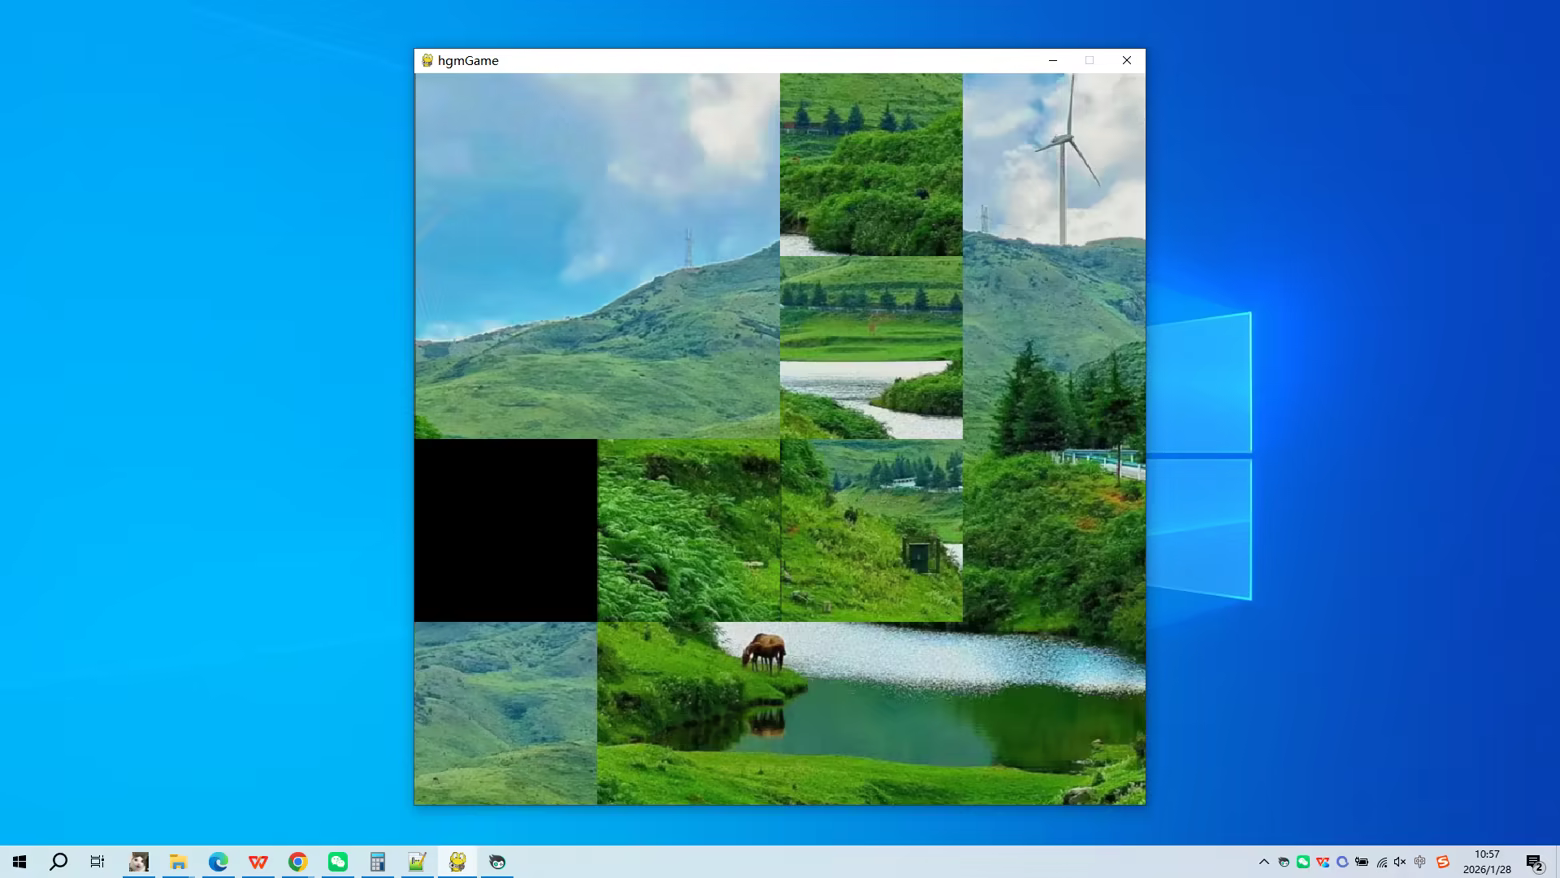Open the Calculator taskbar app
This screenshot has width=1560, height=878.
377,861
